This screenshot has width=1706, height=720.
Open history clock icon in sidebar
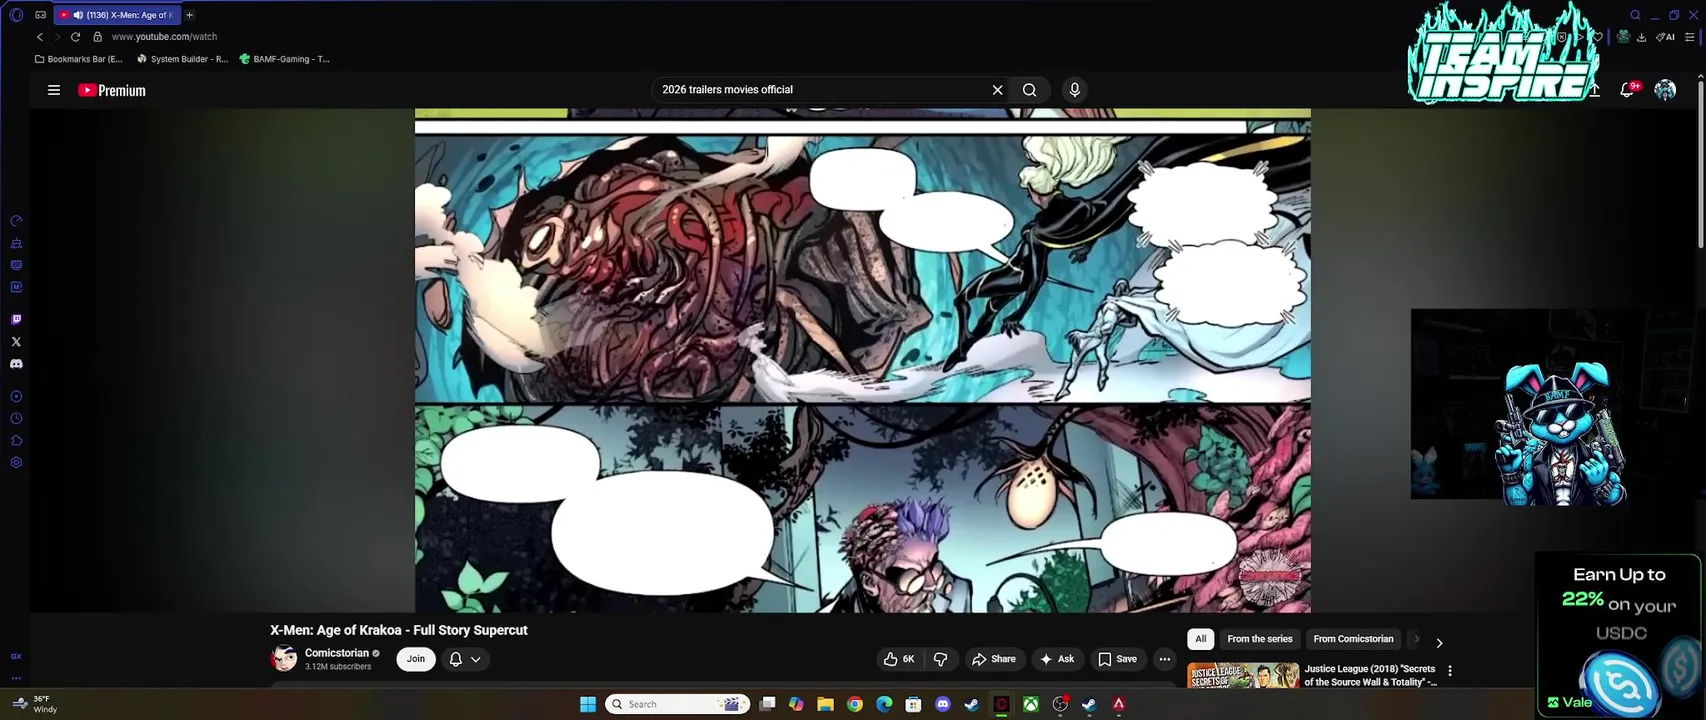[x=16, y=419]
